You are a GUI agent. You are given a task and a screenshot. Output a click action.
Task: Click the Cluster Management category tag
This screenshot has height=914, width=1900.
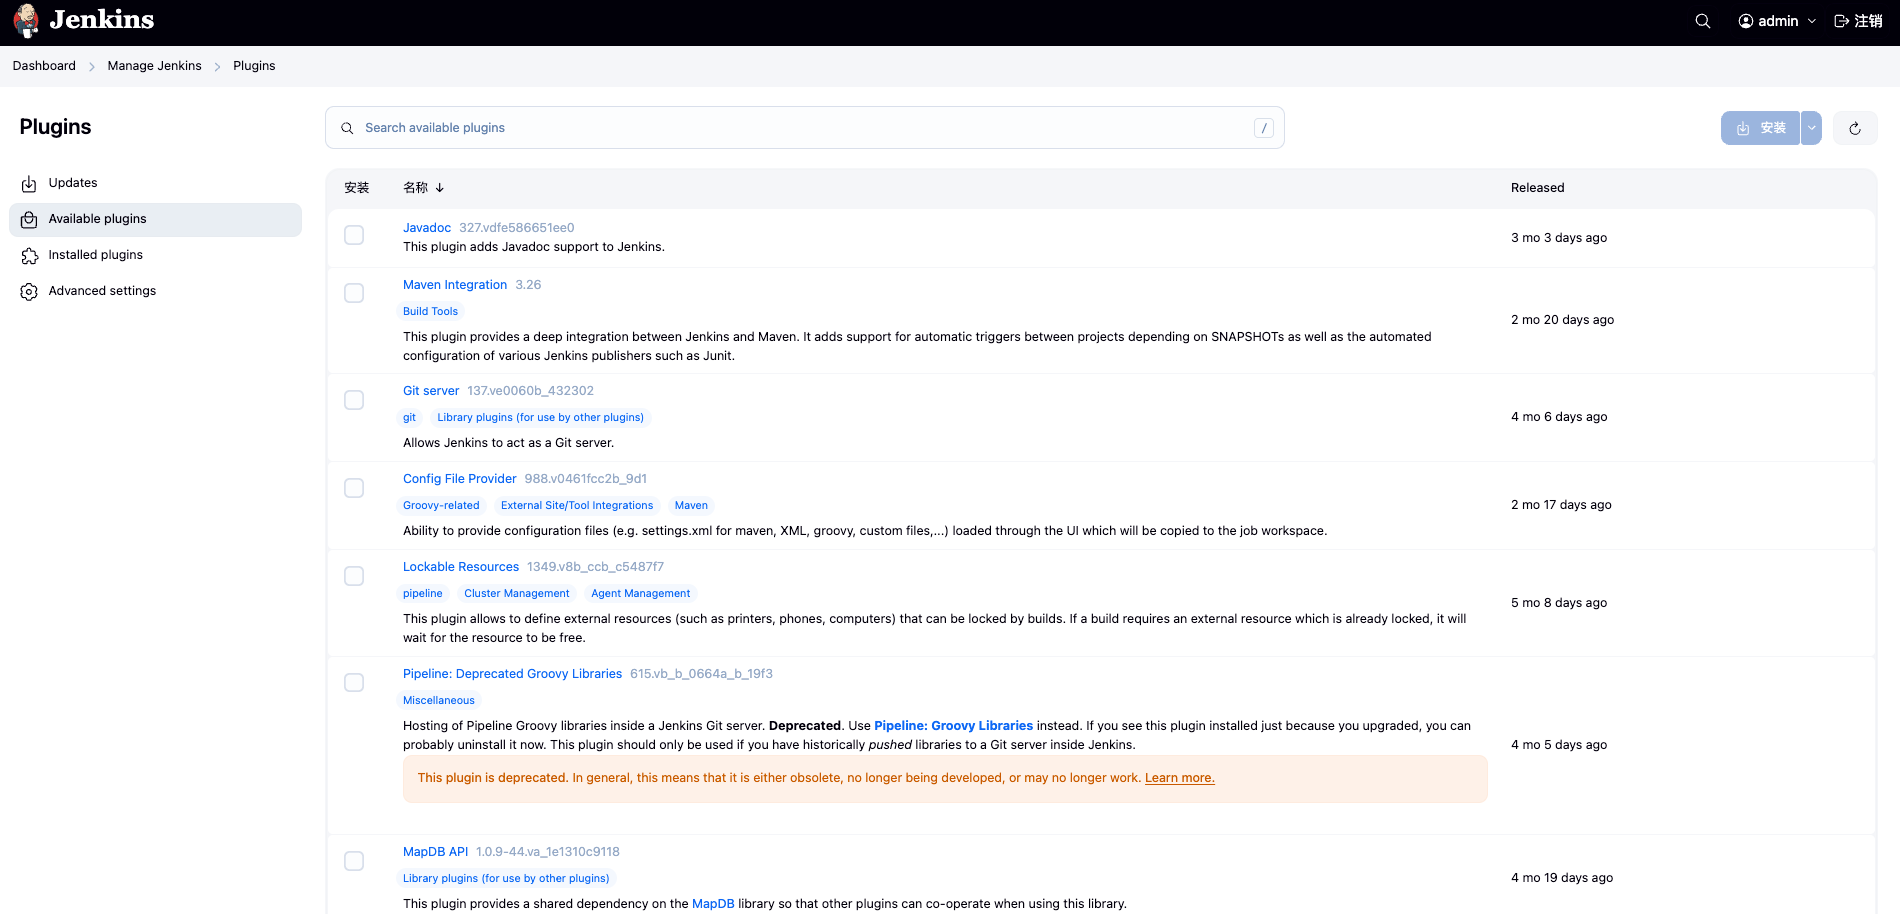(x=517, y=594)
